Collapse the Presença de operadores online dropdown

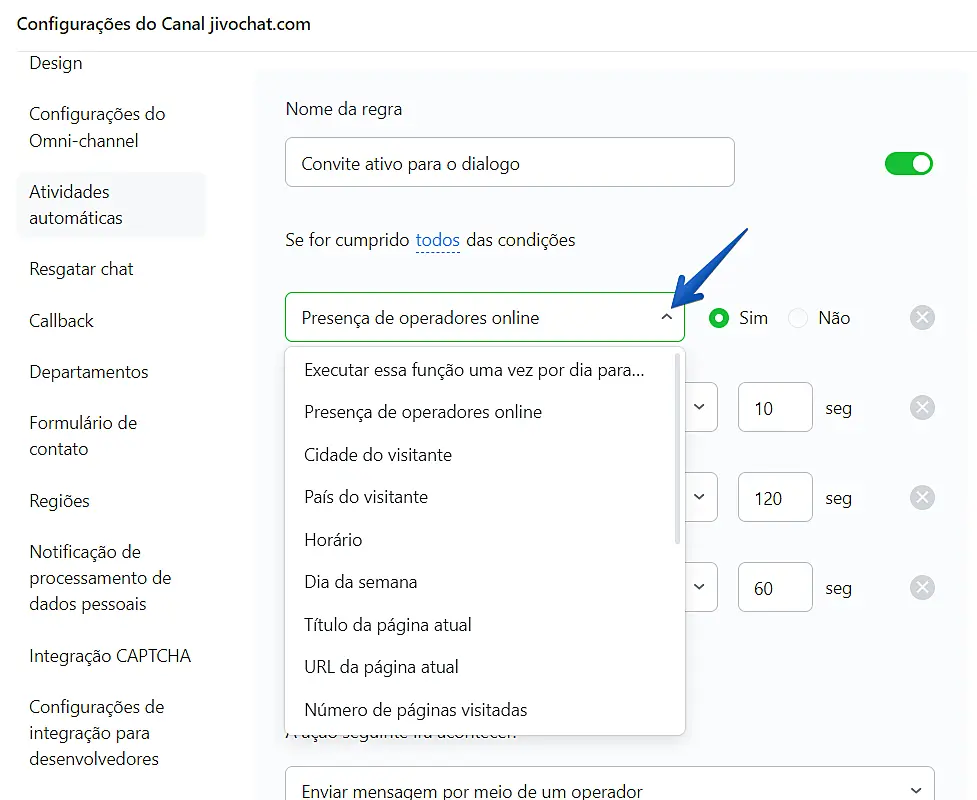(666, 318)
